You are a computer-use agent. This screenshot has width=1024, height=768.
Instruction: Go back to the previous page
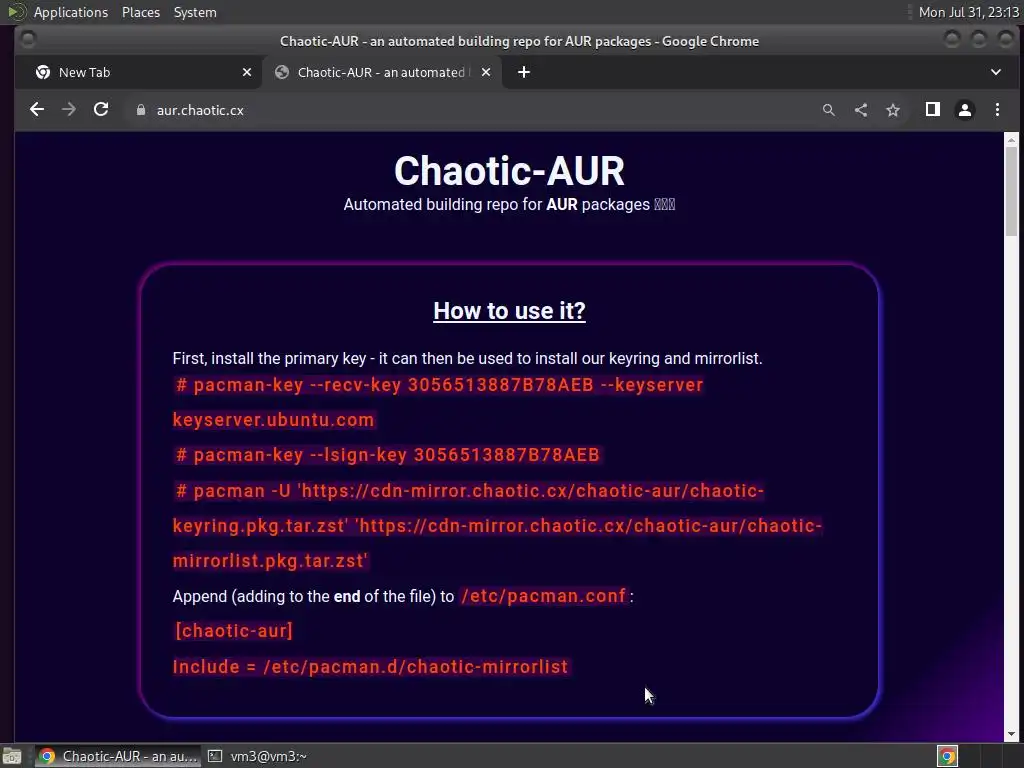[37, 110]
